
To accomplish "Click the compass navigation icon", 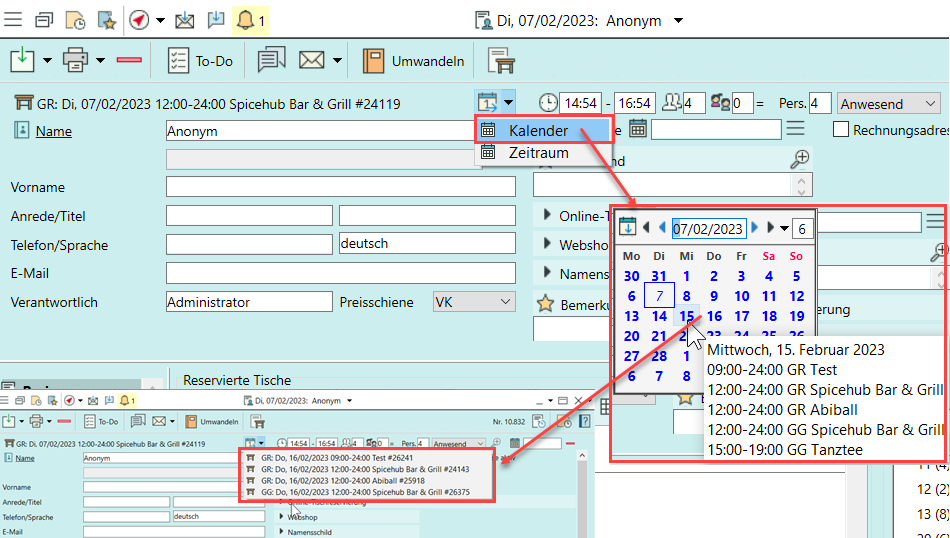I will click(x=140, y=19).
